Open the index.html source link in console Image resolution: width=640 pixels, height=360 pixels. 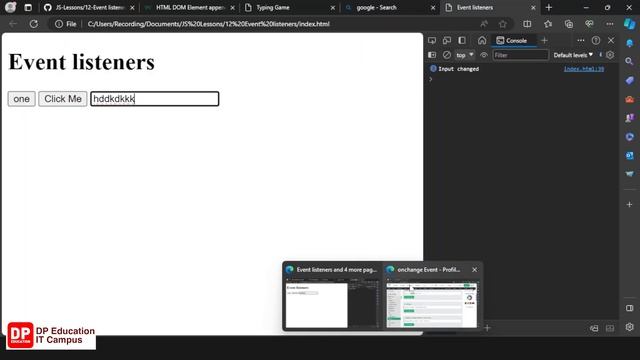tap(584, 69)
